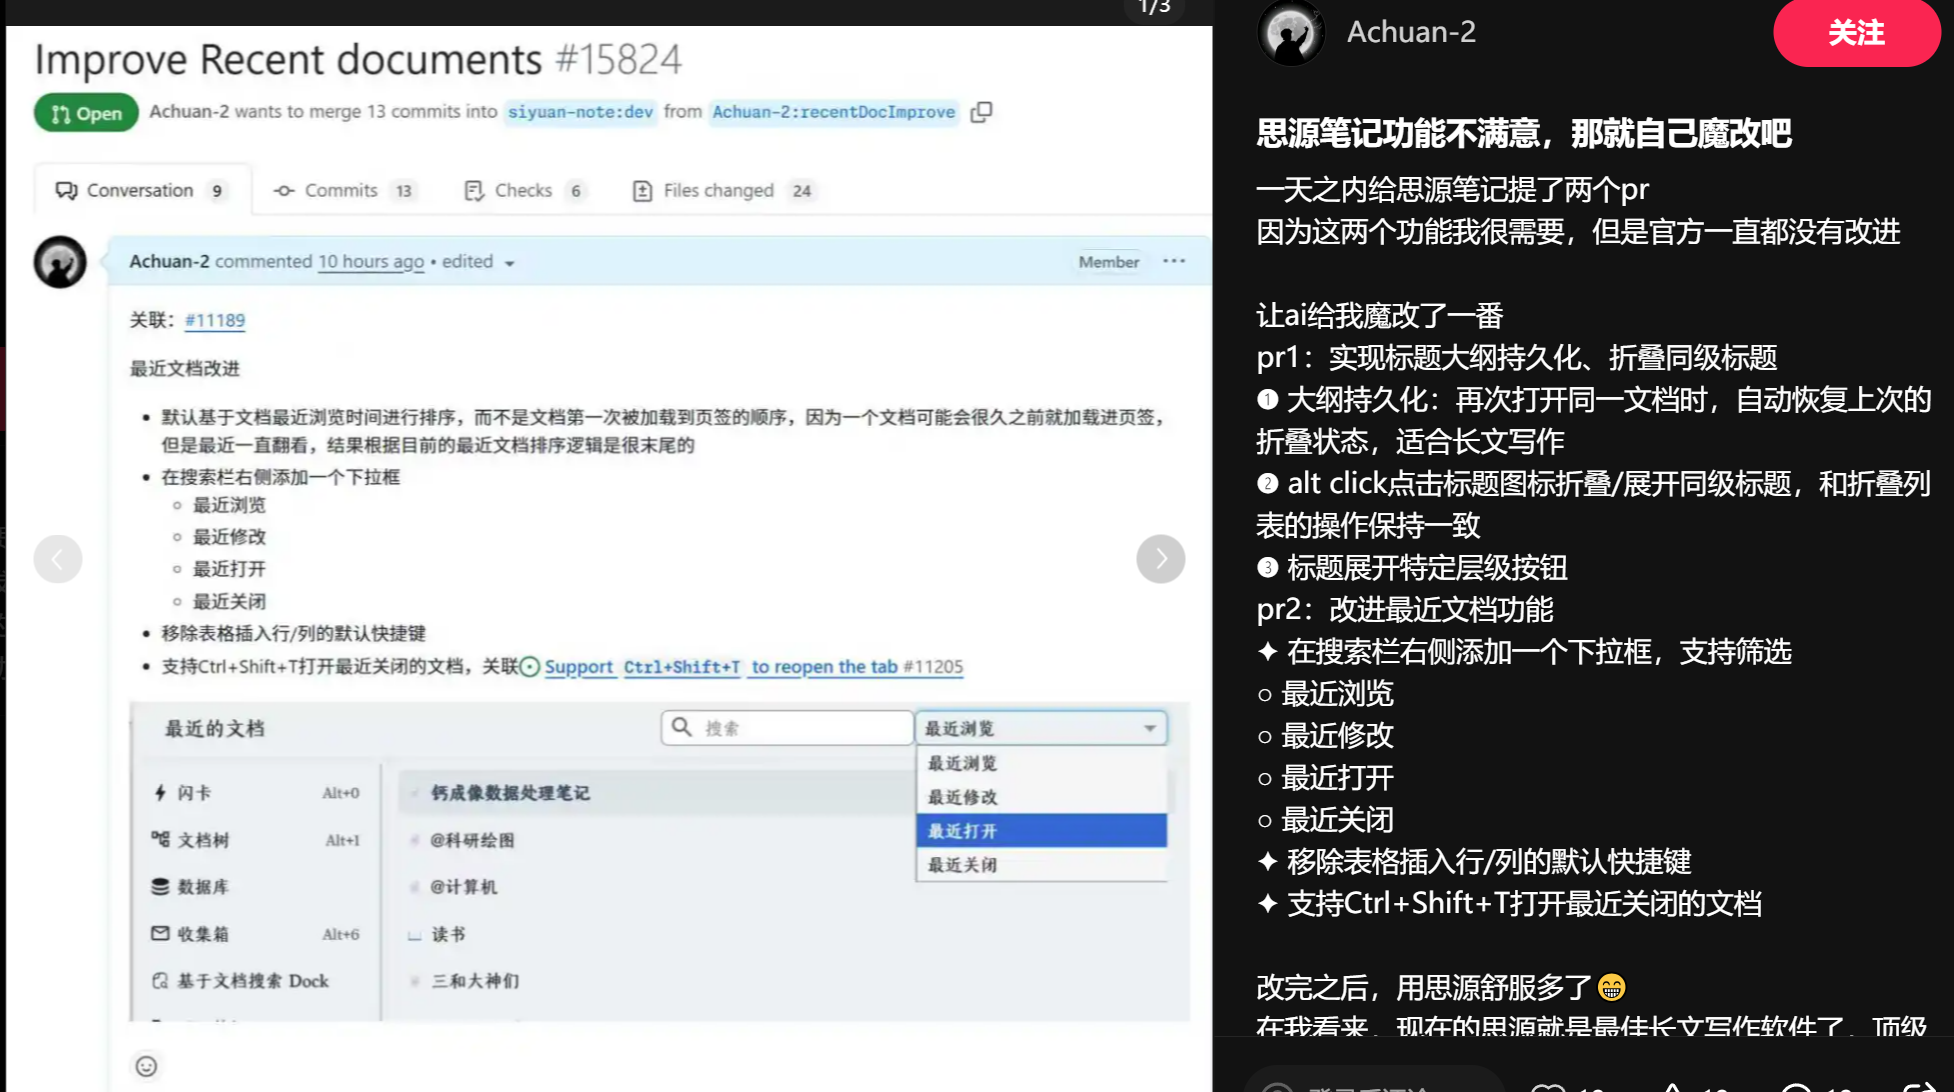Open the comment three-dots menu
Image resolution: width=1954 pixels, height=1092 pixels.
[1174, 261]
